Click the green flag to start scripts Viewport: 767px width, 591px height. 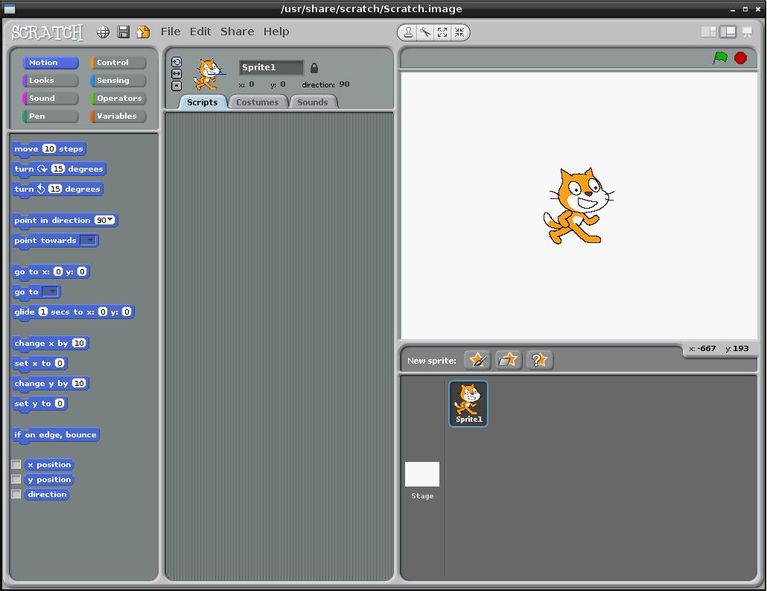click(720, 58)
